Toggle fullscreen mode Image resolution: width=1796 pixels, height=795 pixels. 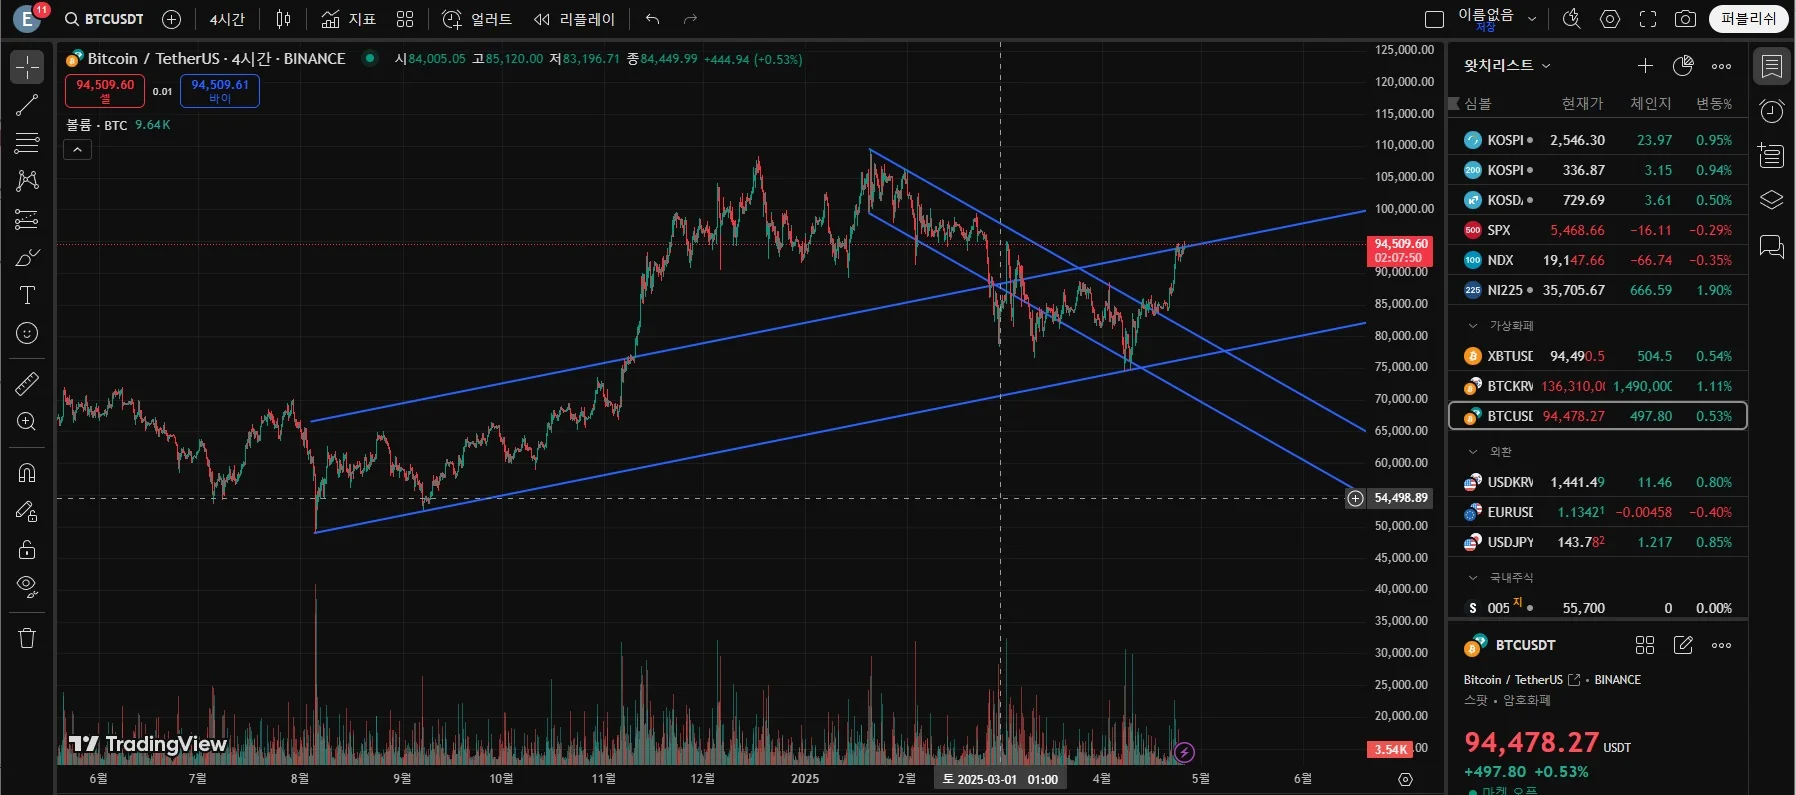click(1647, 19)
